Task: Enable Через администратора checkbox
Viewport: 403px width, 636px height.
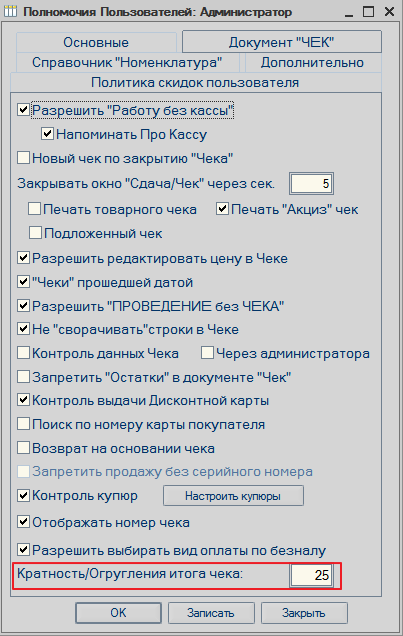Action: (207, 353)
